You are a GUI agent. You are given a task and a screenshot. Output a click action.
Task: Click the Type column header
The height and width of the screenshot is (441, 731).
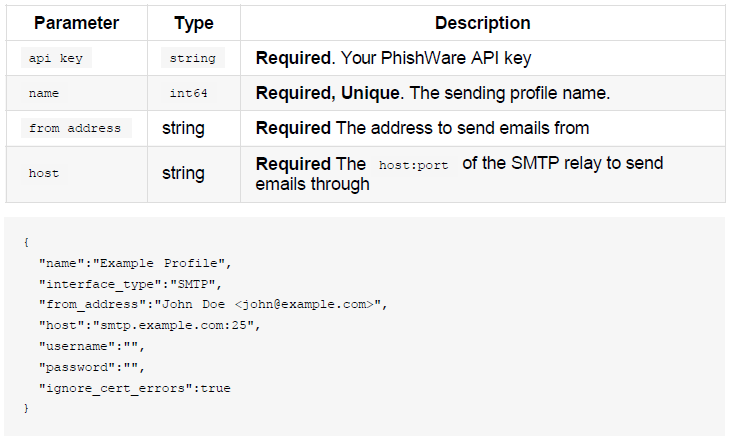pyautogui.click(x=194, y=23)
